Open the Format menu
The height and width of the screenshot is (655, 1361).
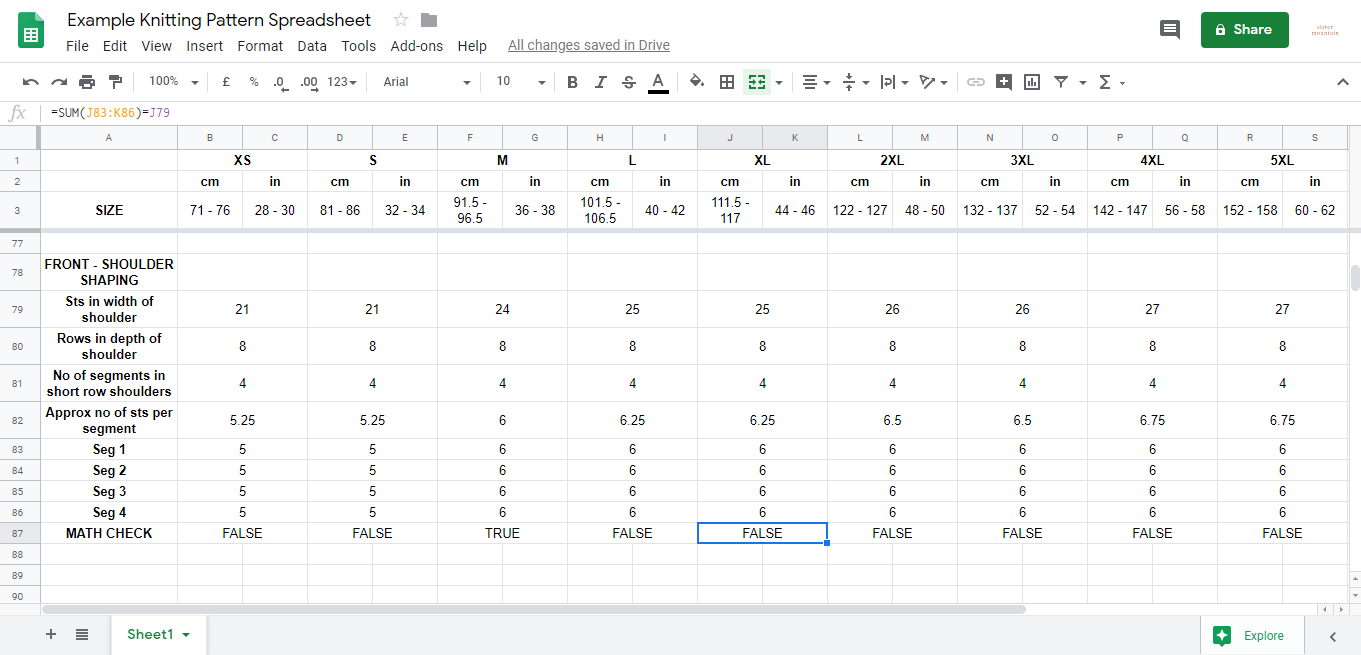coord(260,46)
